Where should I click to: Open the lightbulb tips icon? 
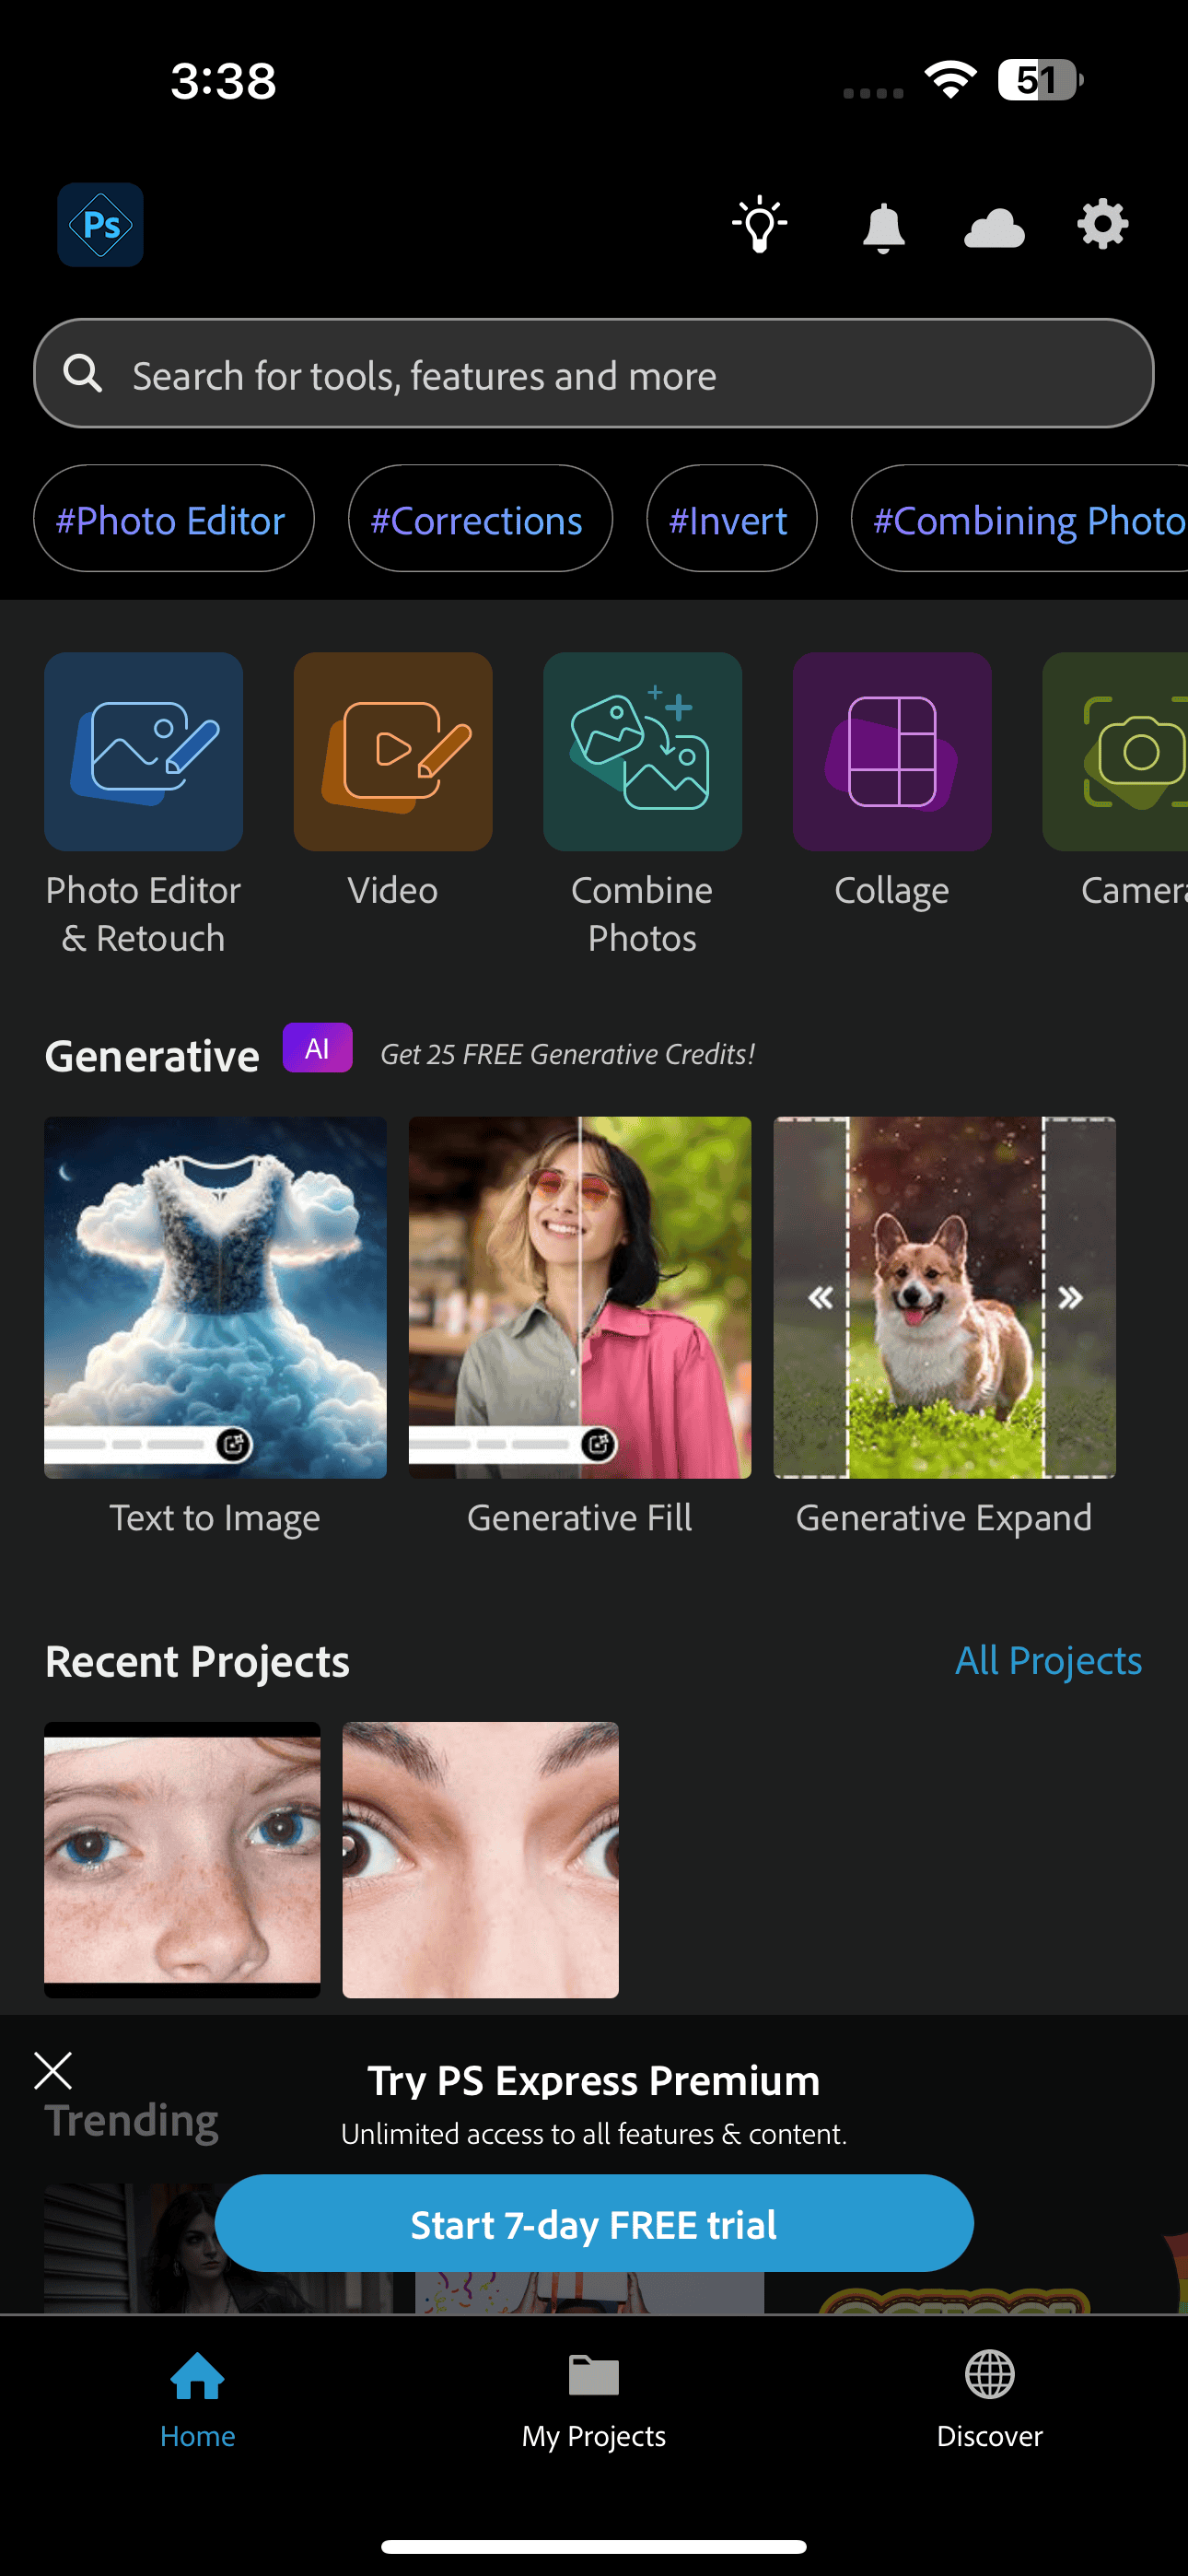760,225
